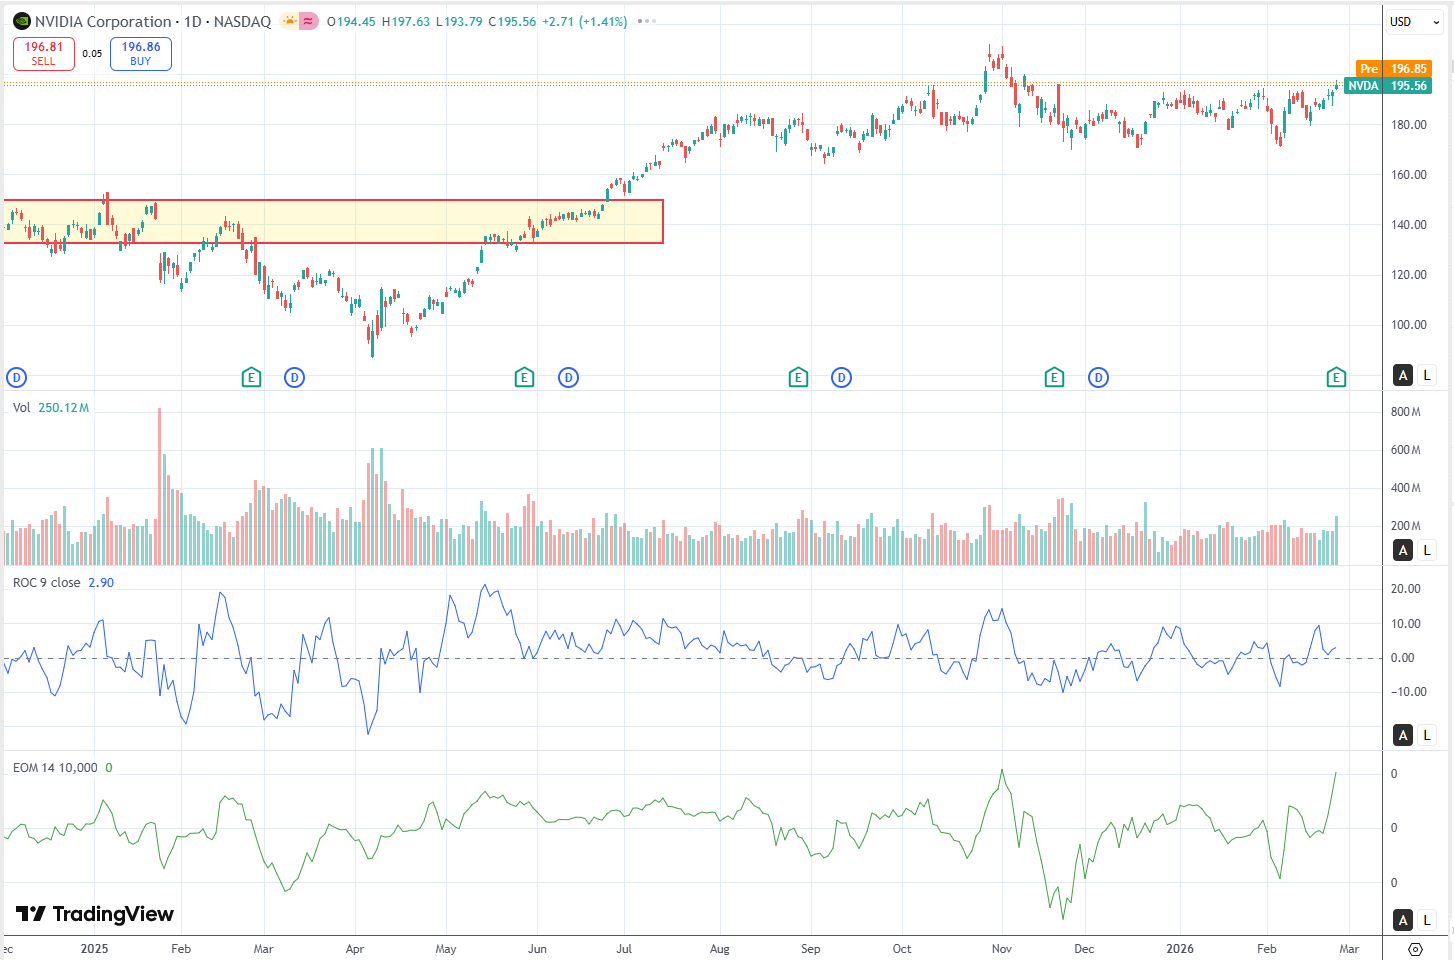
Task: Toggle log scale on the main price axis
Action: coord(1427,375)
